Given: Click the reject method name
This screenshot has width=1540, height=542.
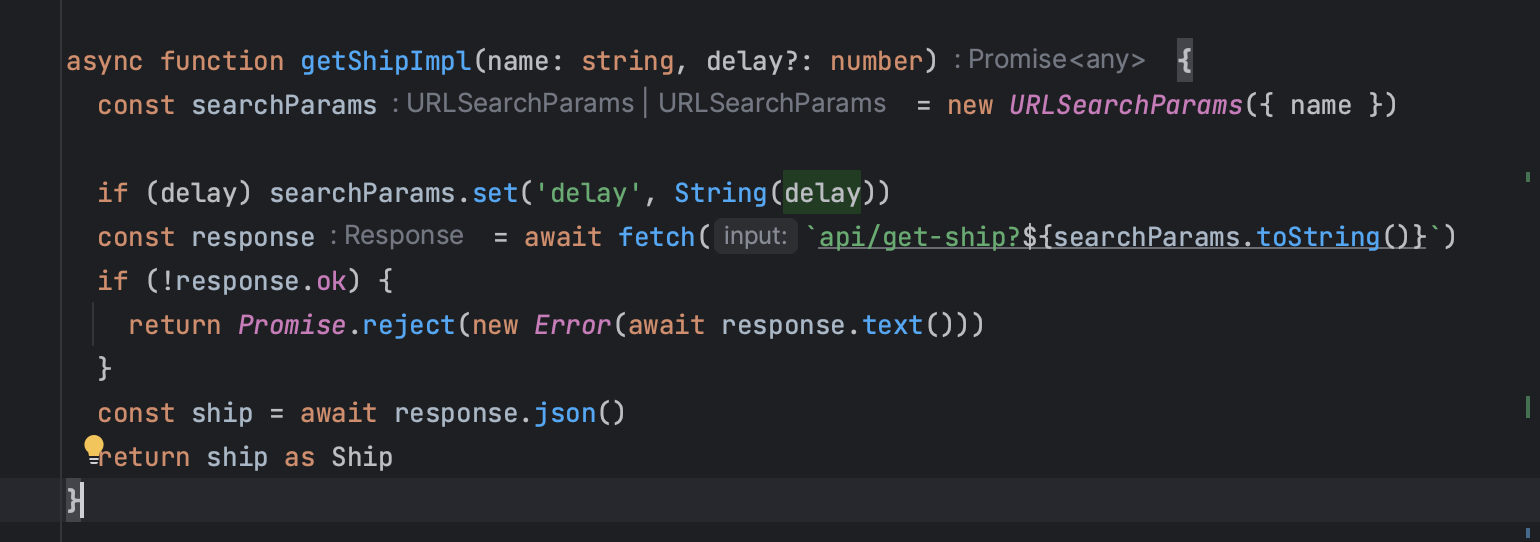Looking at the screenshot, I should (408, 325).
